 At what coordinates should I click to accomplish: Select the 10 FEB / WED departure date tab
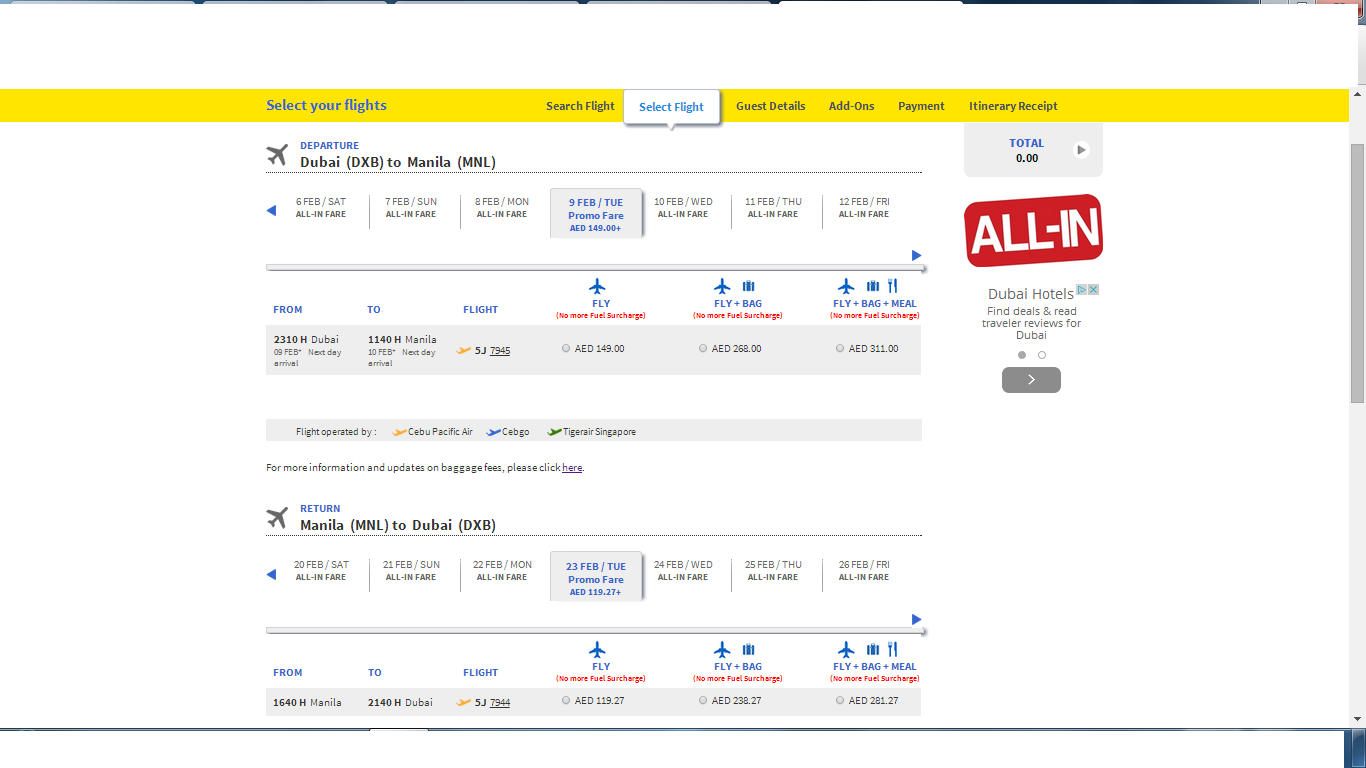coord(683,207)
